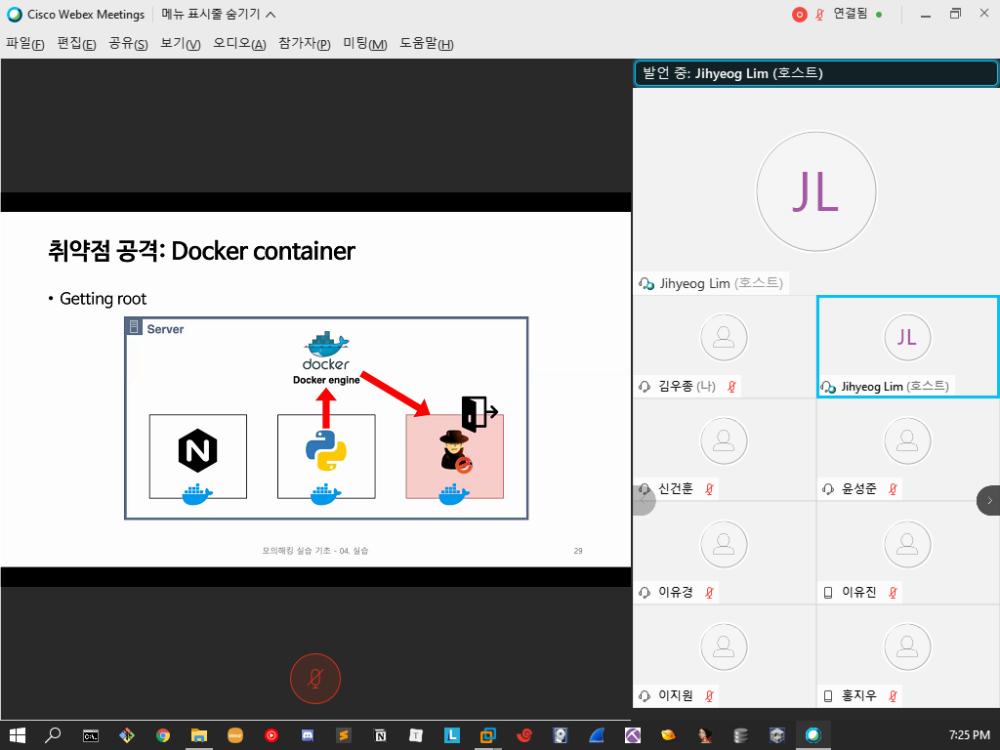1000x750 pixels.
Task: Click the Getting root bullet on the slide
Action: click(x=103, y=298)
